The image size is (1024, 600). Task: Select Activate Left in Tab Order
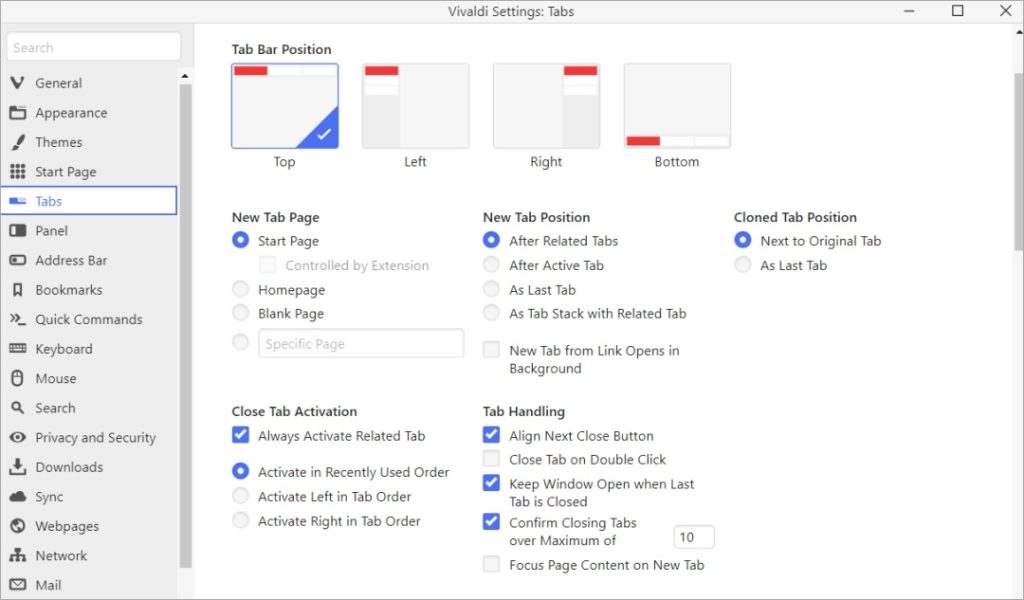coord(240,496)
